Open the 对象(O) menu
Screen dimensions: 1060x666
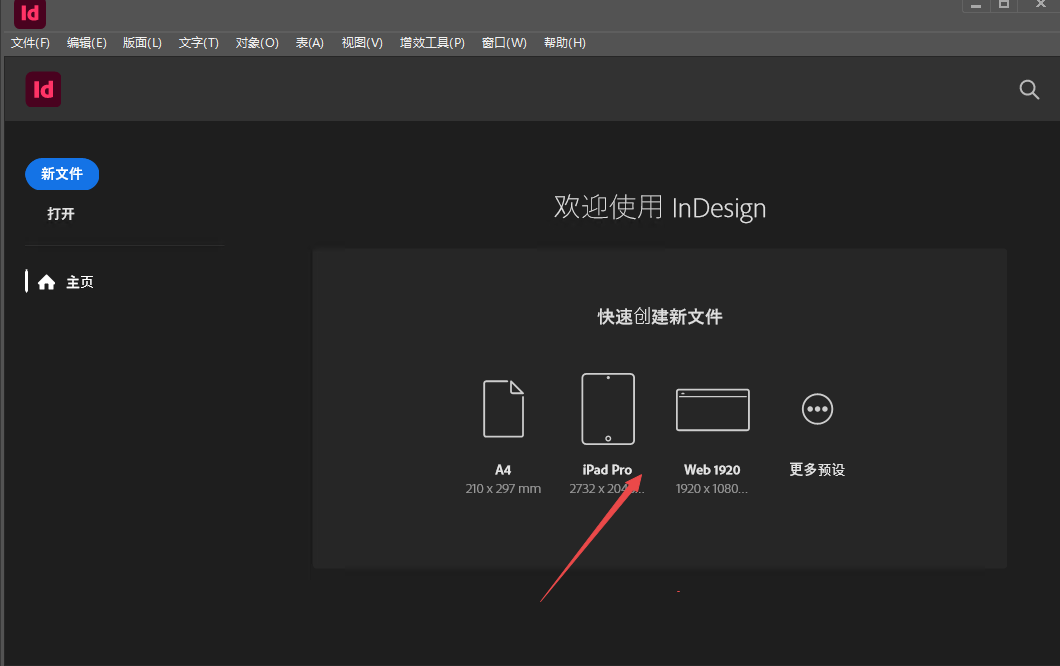coord(257,43)
